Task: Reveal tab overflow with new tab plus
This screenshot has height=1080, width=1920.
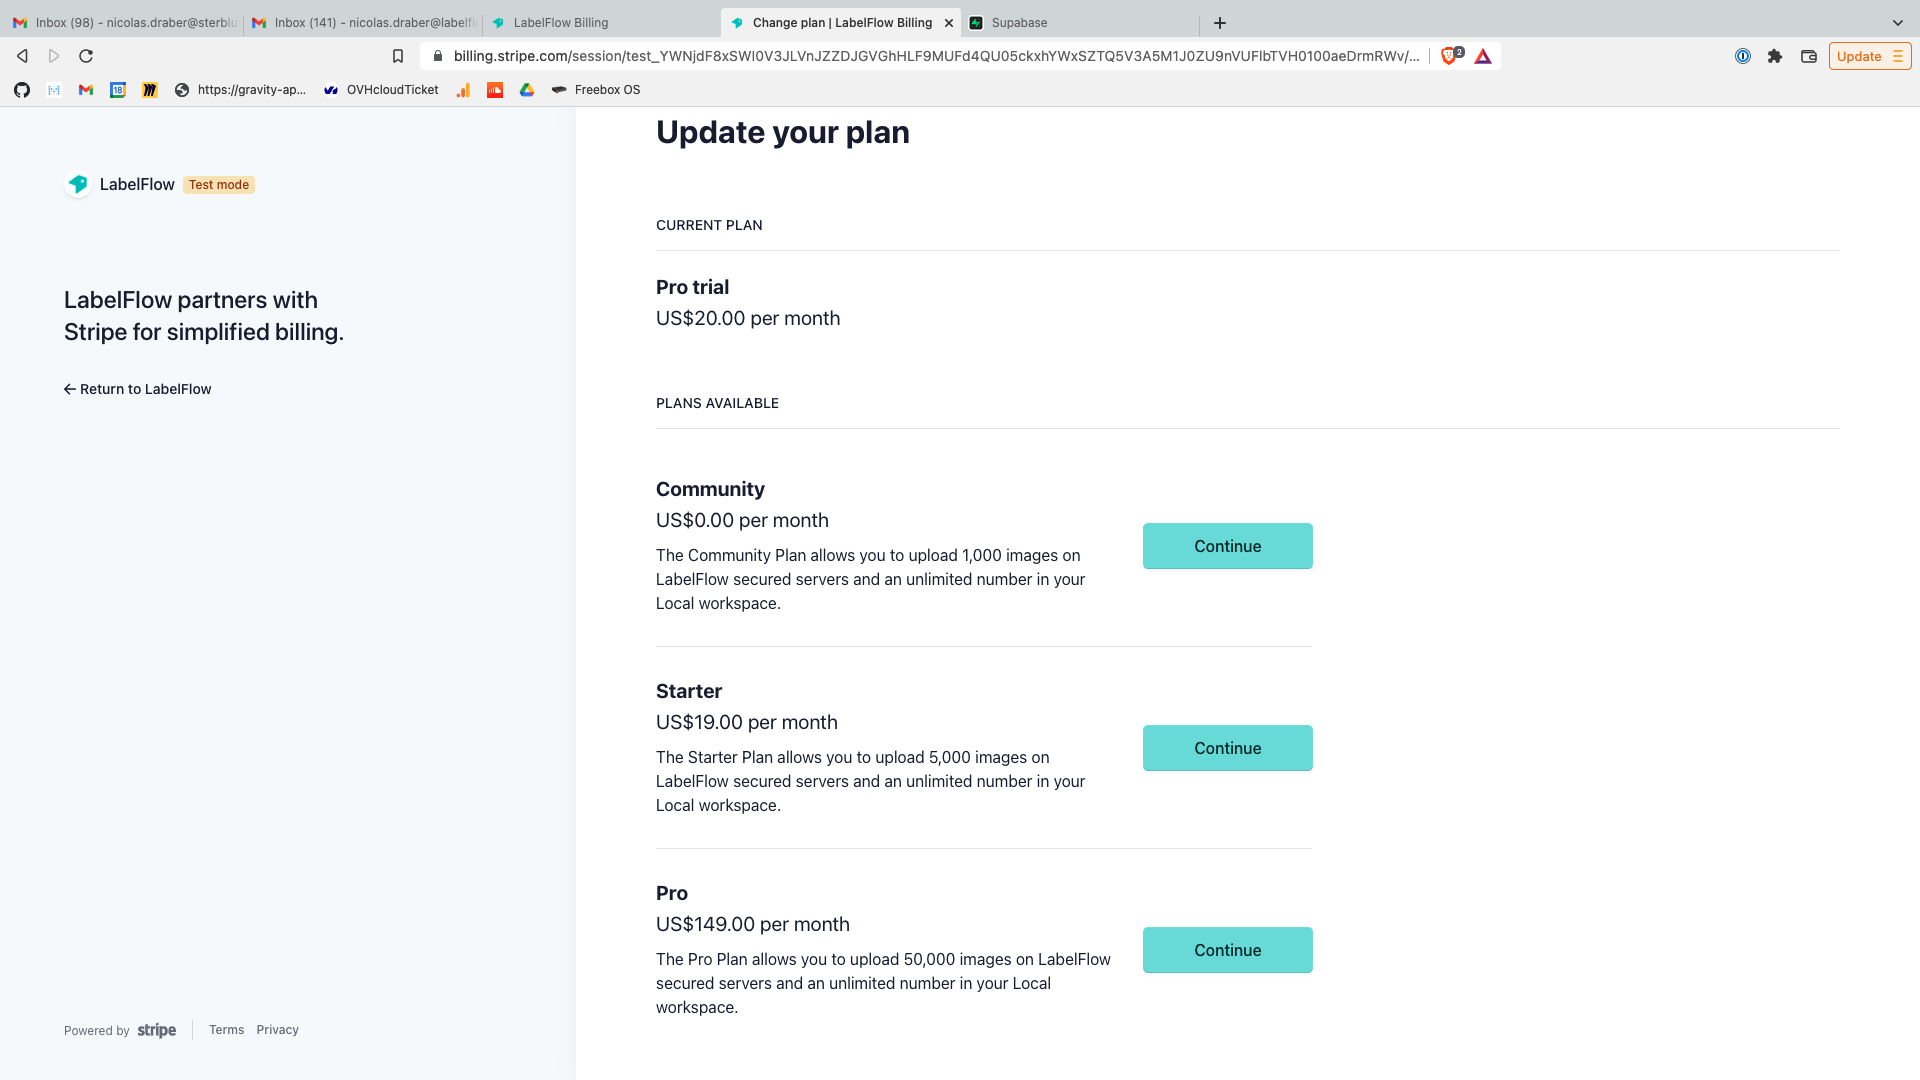Action: (x=1219, y=22)
